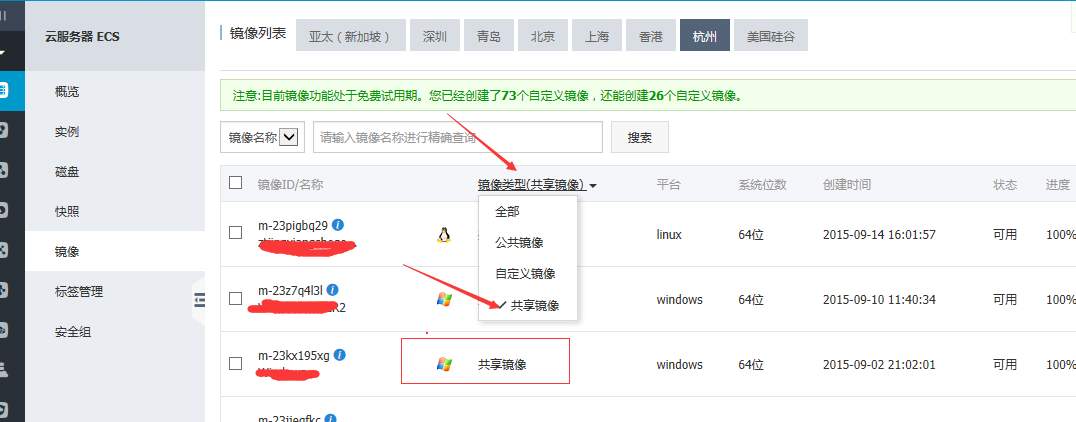Click the highlighted blue left navigation icon
The image size is (1076, 422).
coord(4,90)
